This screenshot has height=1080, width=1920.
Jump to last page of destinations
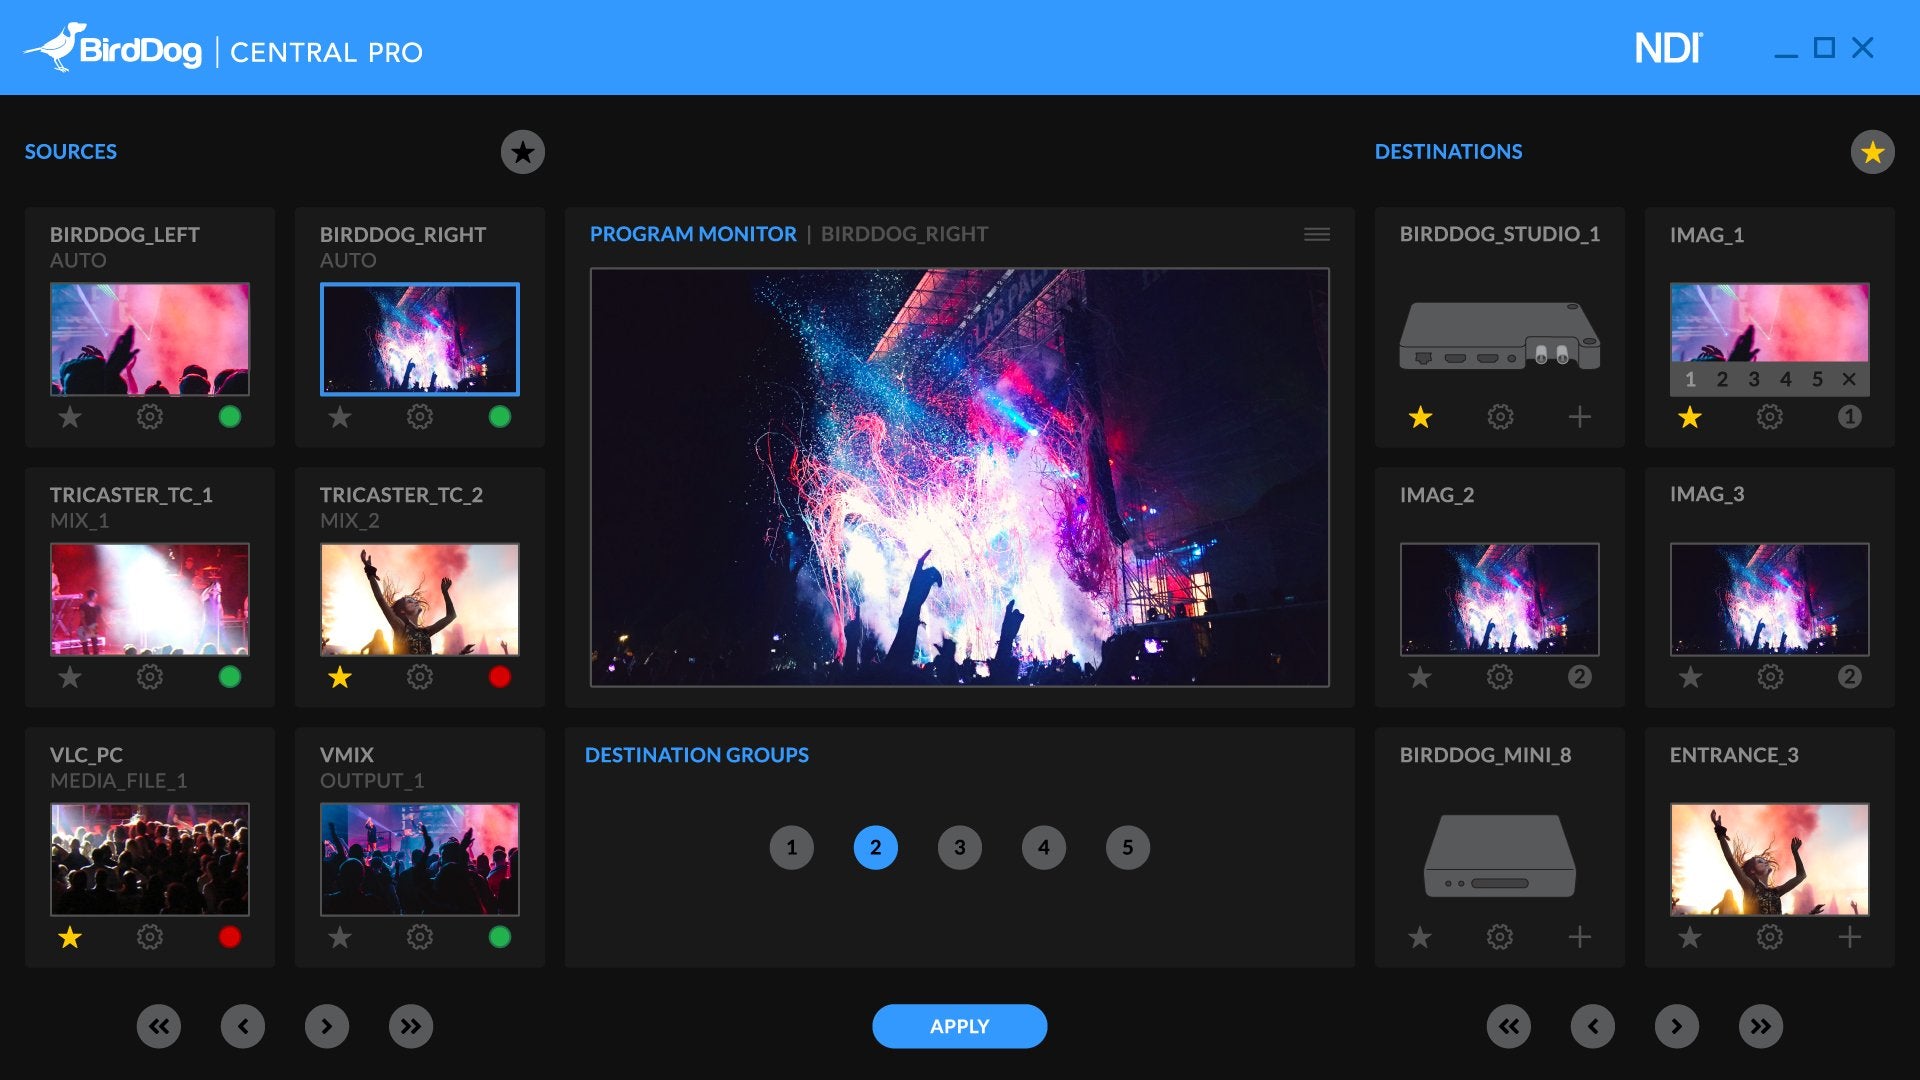pyautogui.click(x=1761, y=1026)
